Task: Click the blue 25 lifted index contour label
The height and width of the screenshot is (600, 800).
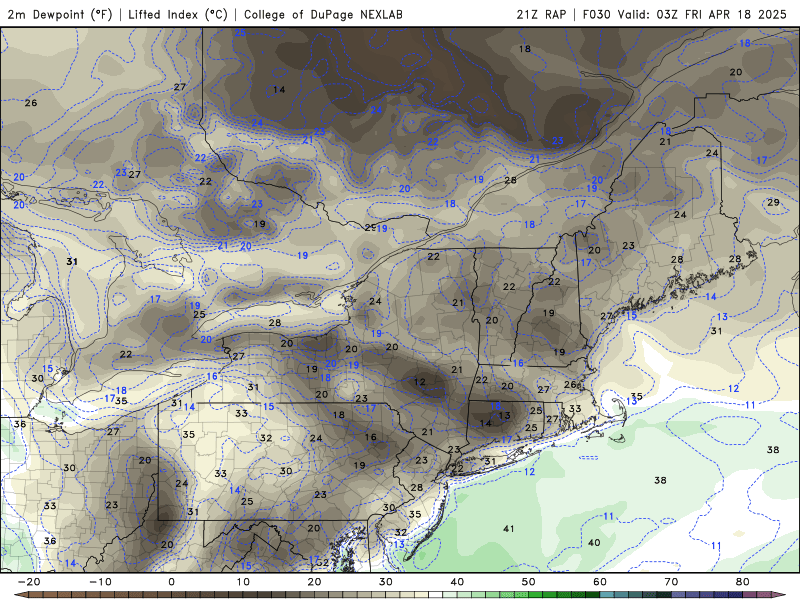Action: pyautogui.click(x=240, y=33)
